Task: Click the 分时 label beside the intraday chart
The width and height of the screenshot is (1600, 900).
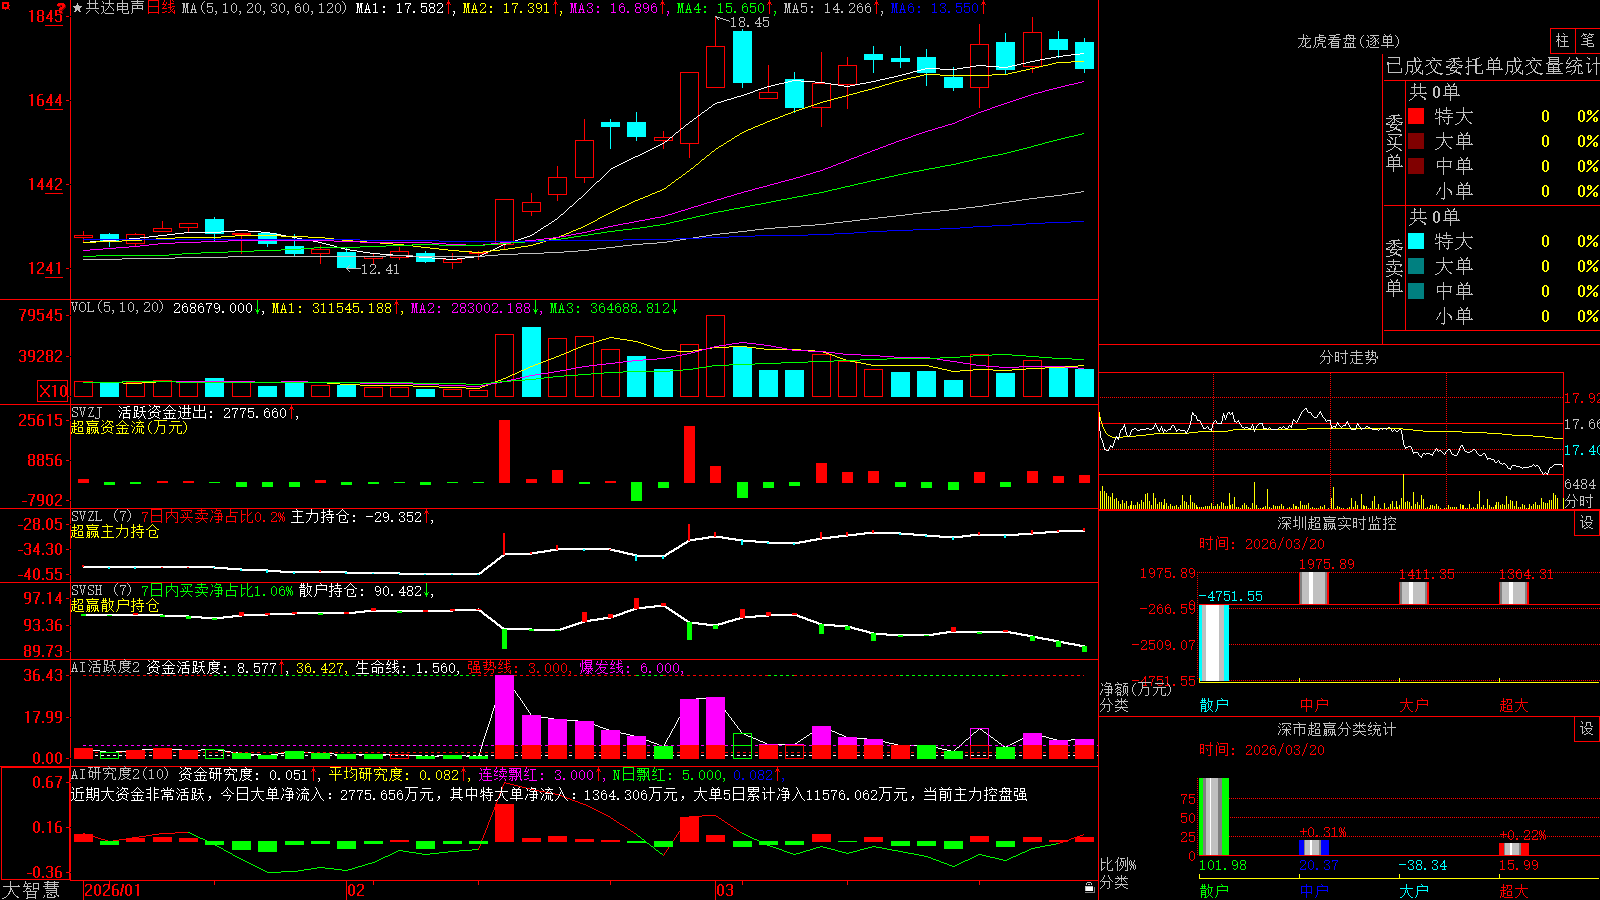Action: [1580, 501]
